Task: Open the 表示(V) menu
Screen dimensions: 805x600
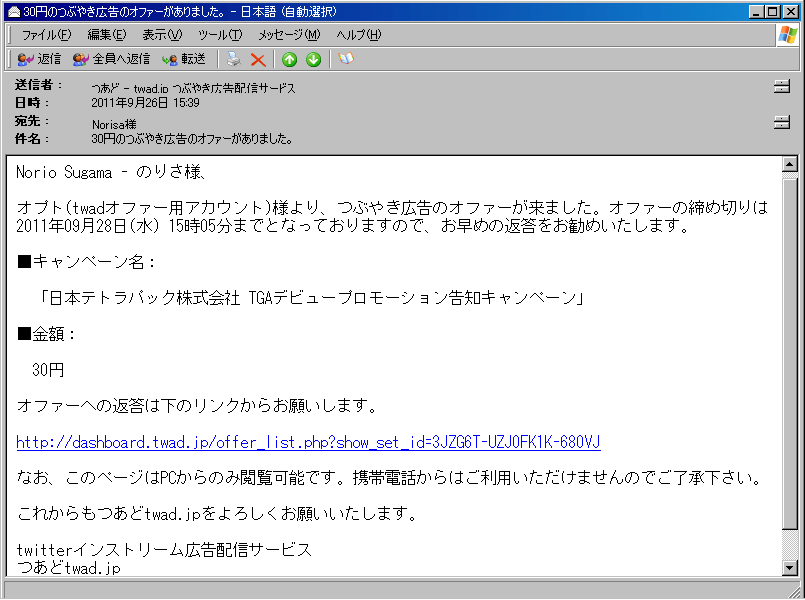Action: (x=162, y=35)
